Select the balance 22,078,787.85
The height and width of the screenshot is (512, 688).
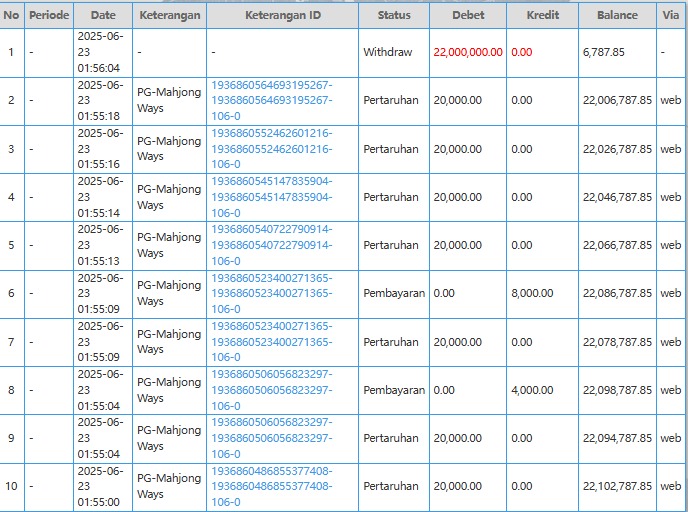[x=617, y=342]
